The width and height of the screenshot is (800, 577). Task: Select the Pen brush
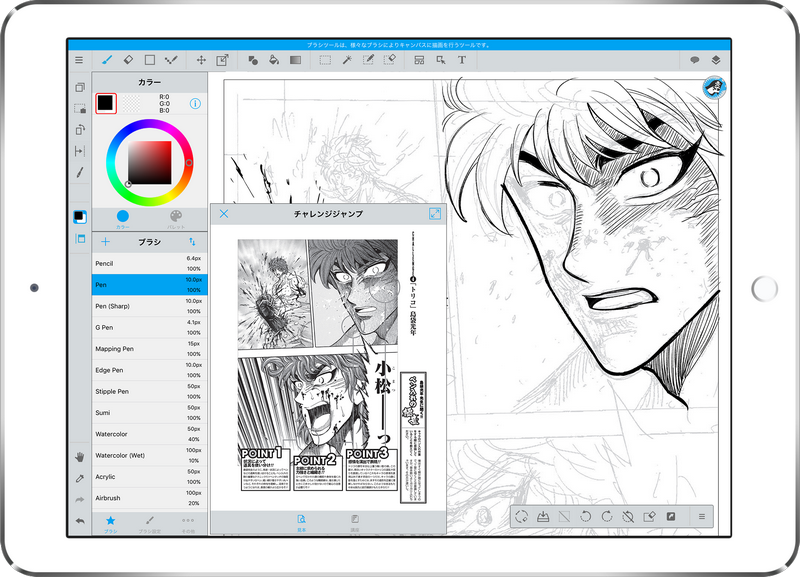[149, 285]
